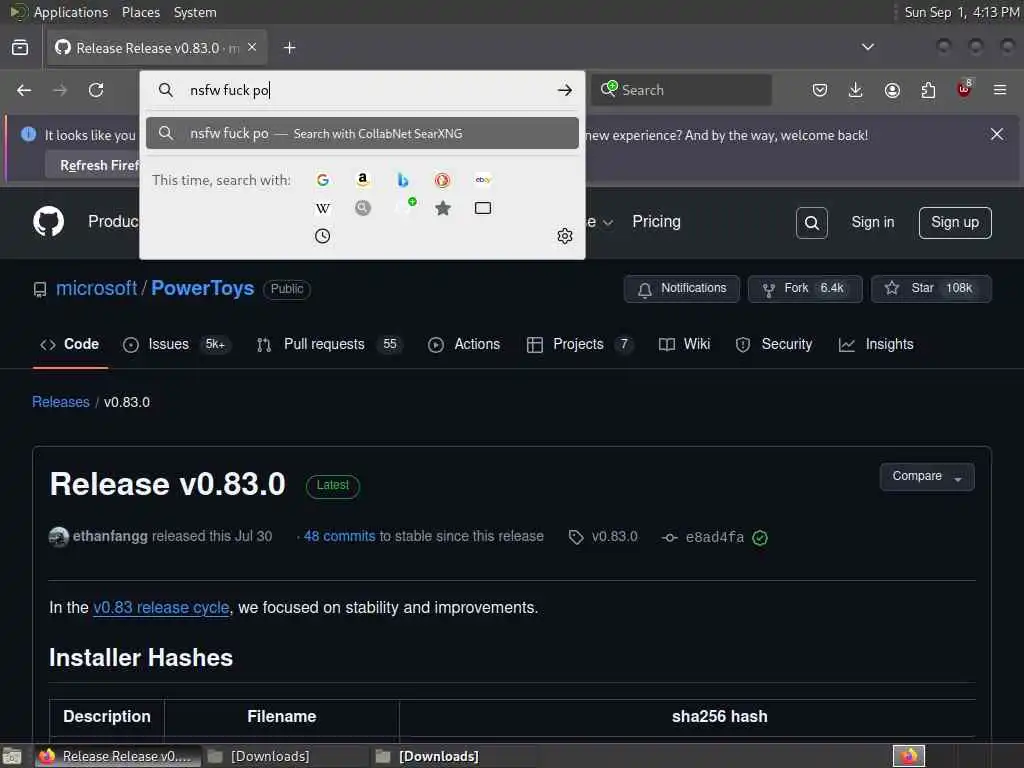Image resolution: width=1024 pixels, height=768 pixels.
Task: Open the PowerToys repository link
Action: point(202,288)
